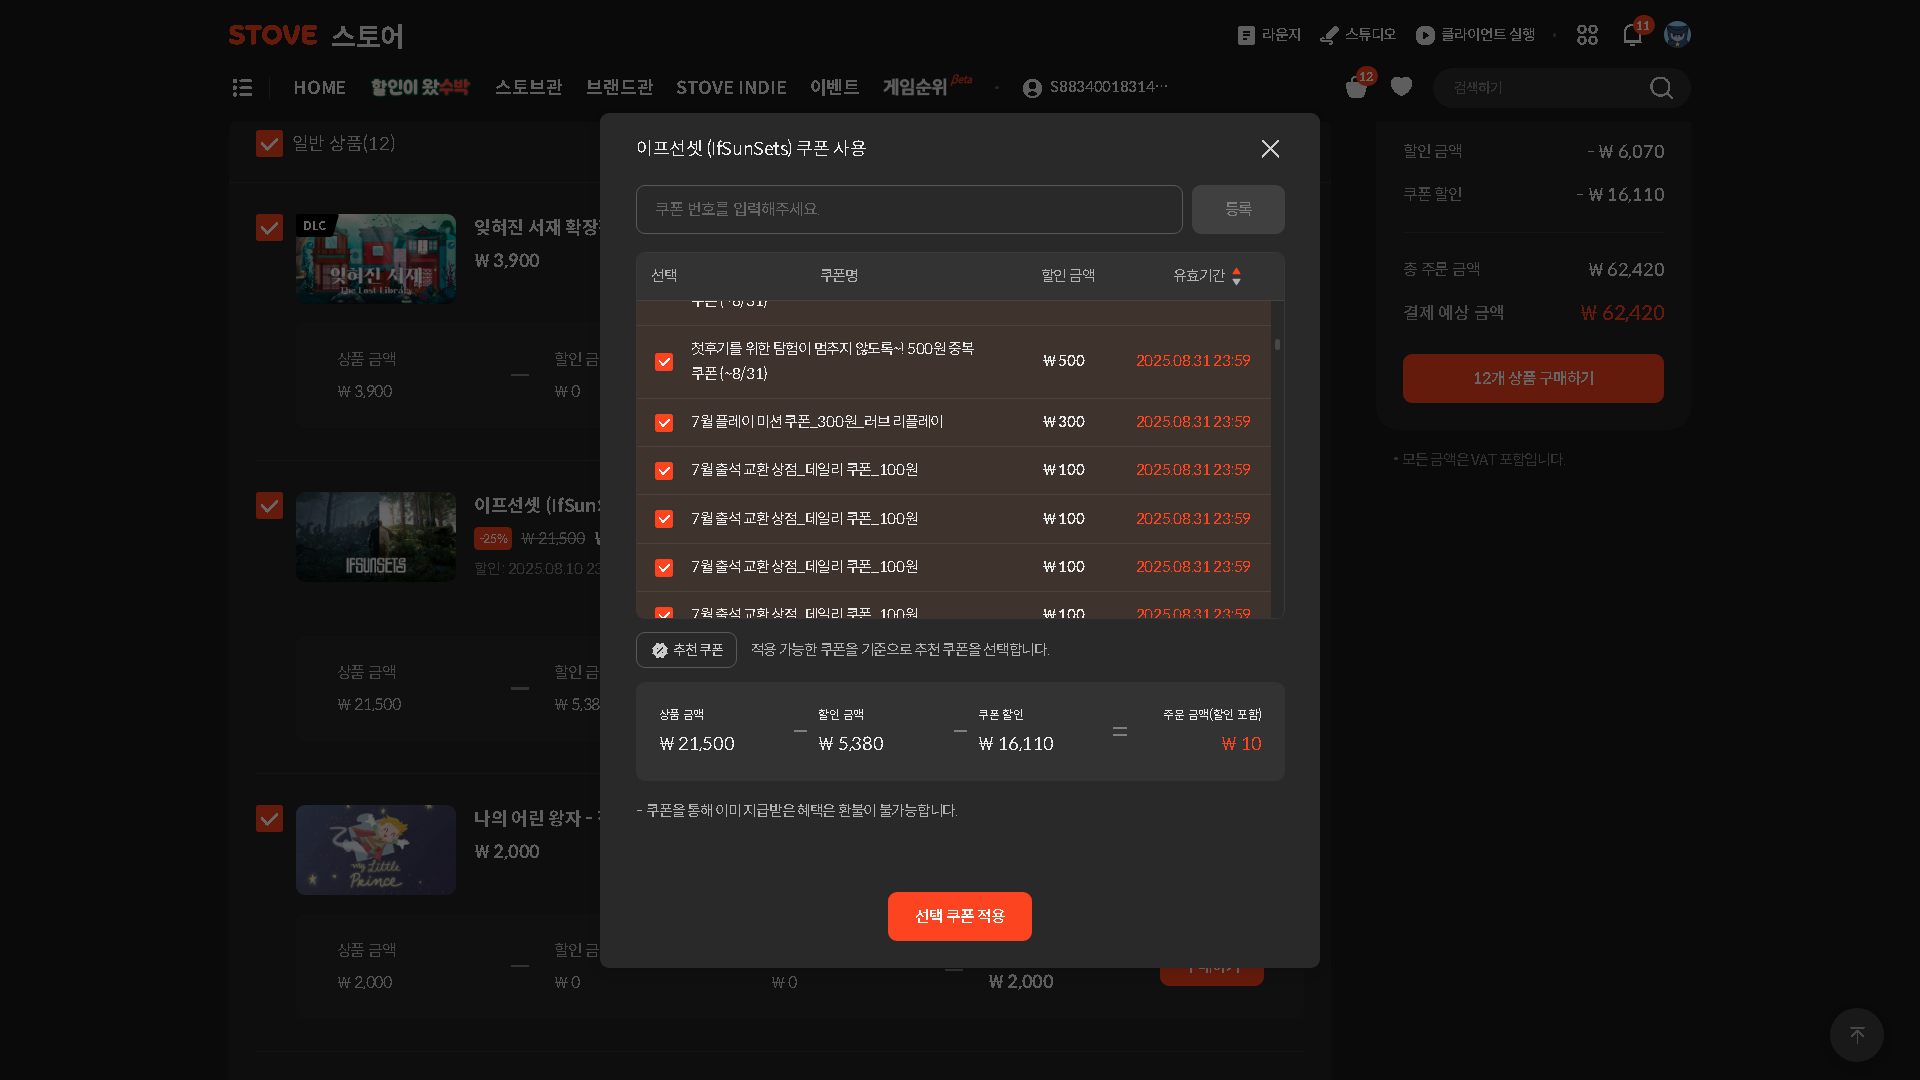Click the 스토어 store title link
Image resolution: width=1920 pixels, height=1080 pixels.
pyautogui.click(x=367, y=36)
